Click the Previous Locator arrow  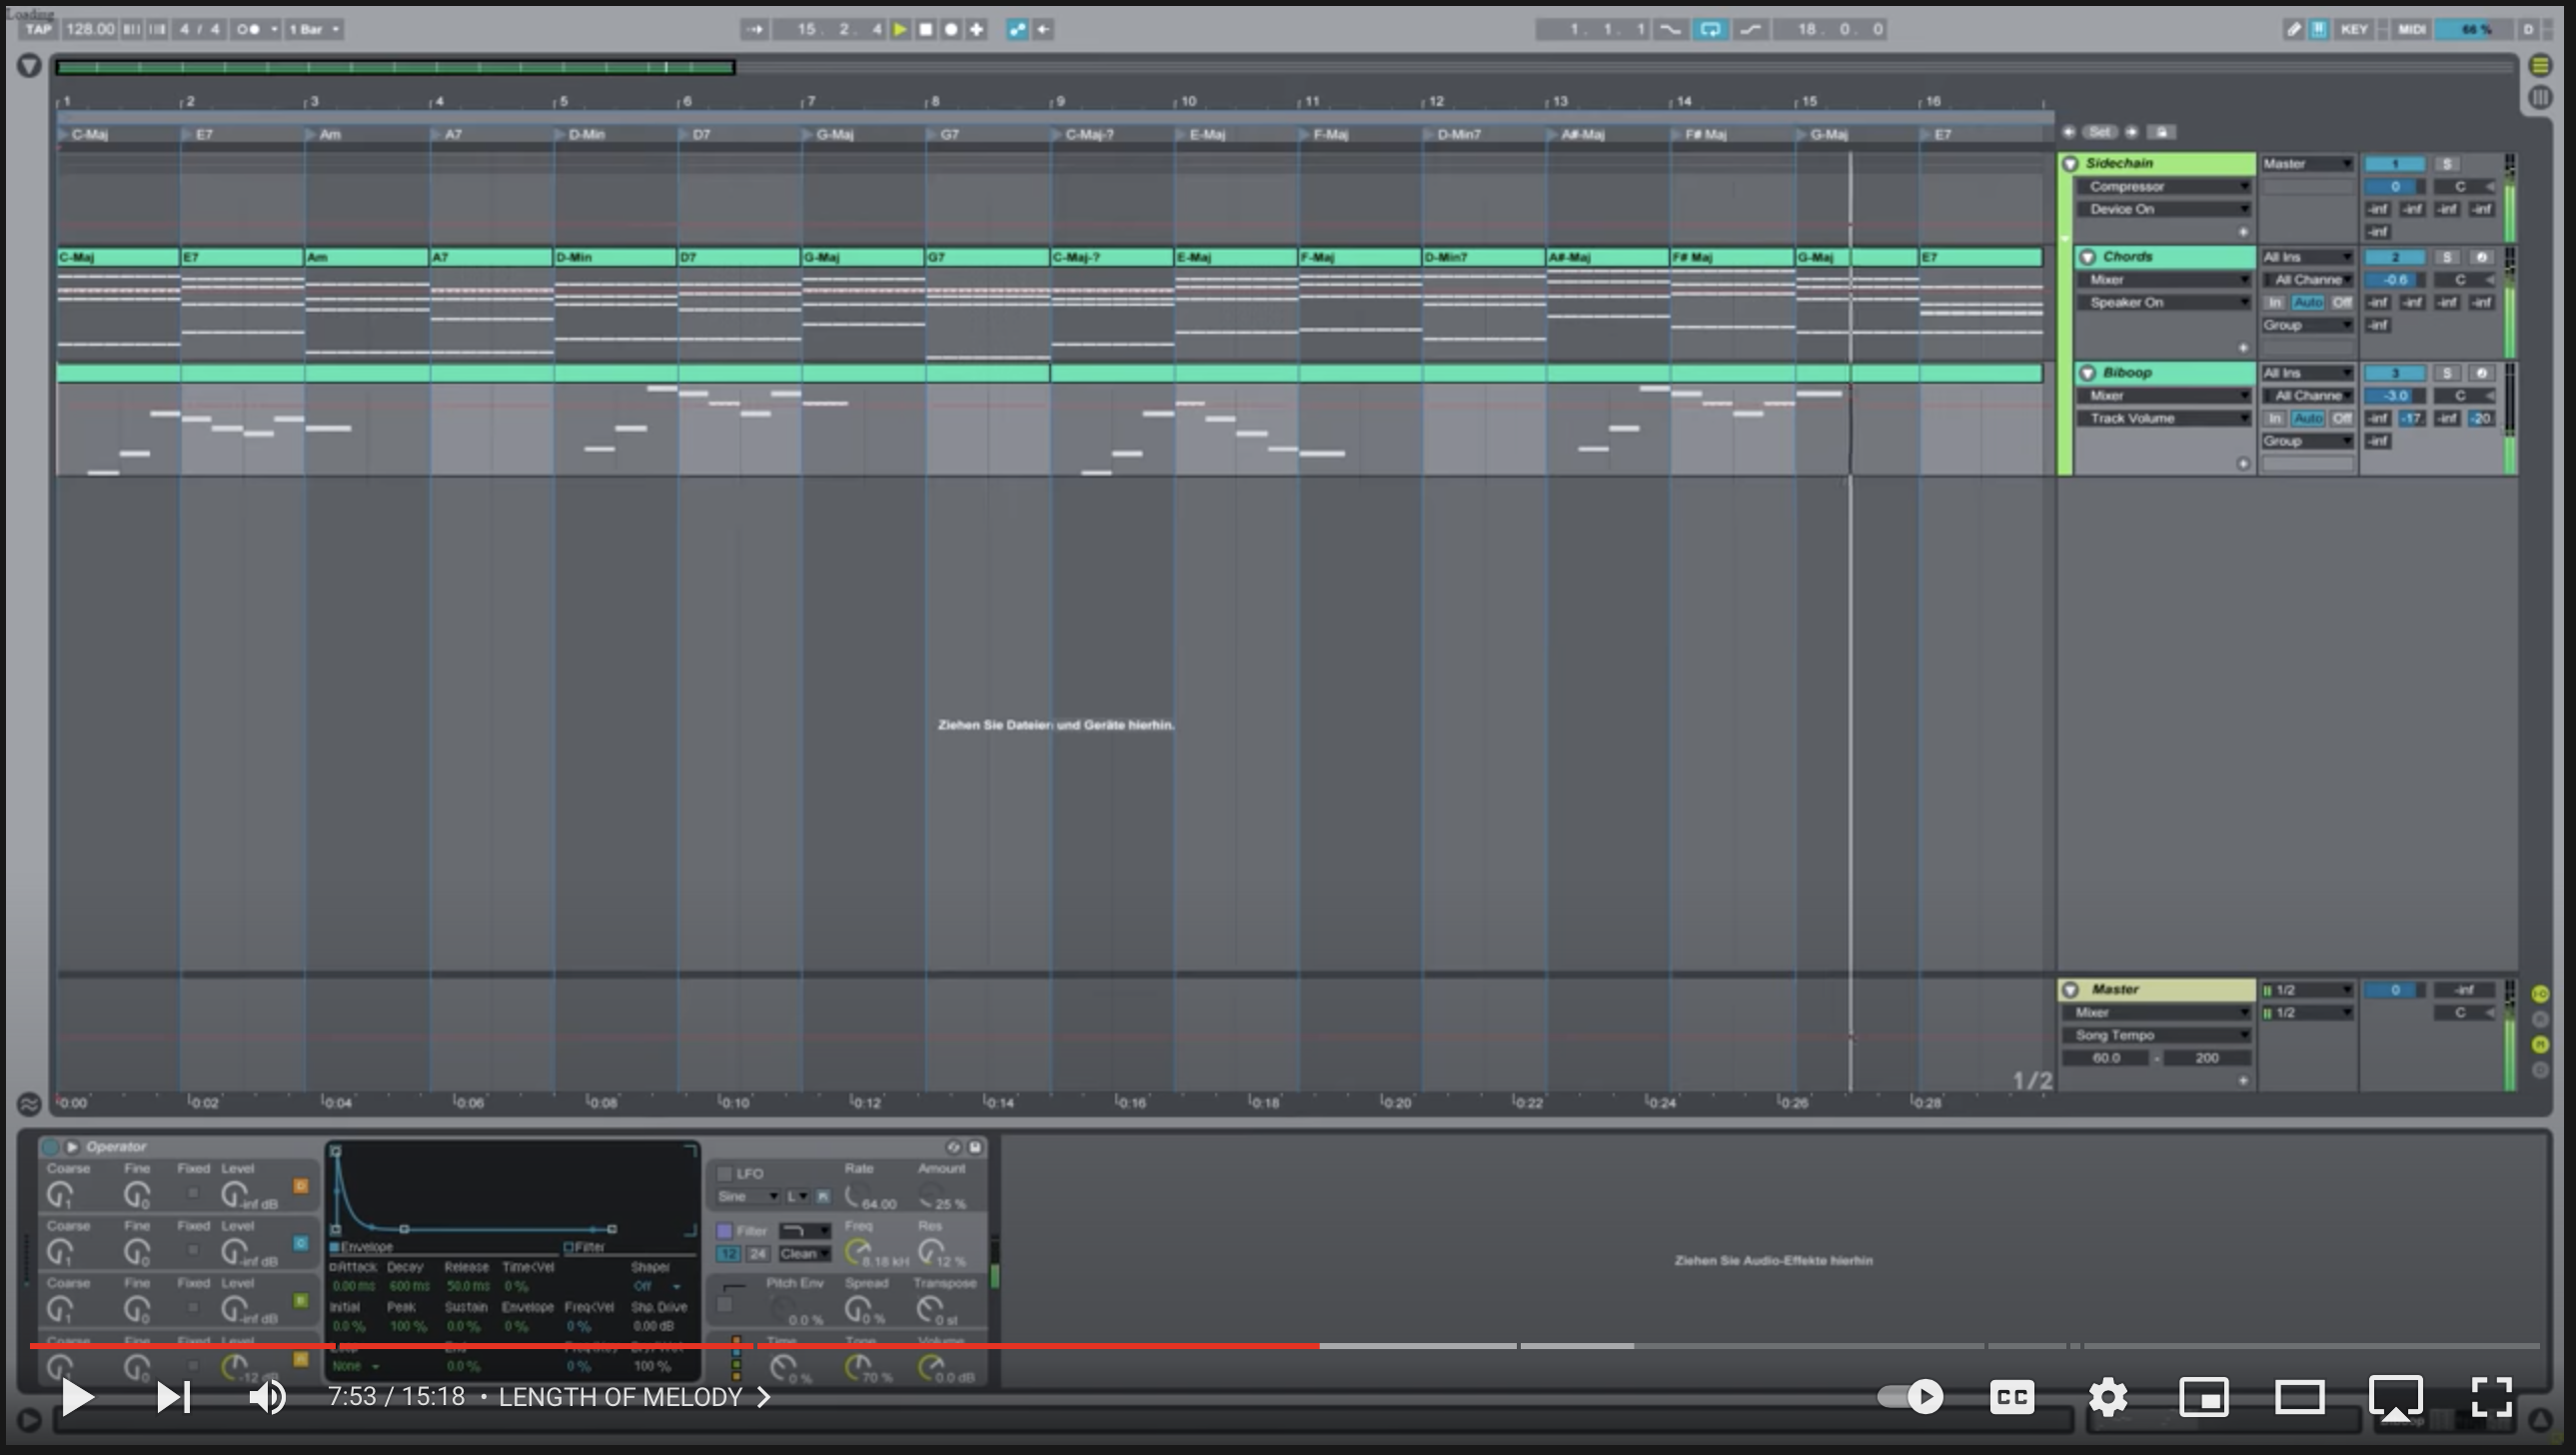pos(2069,132)
